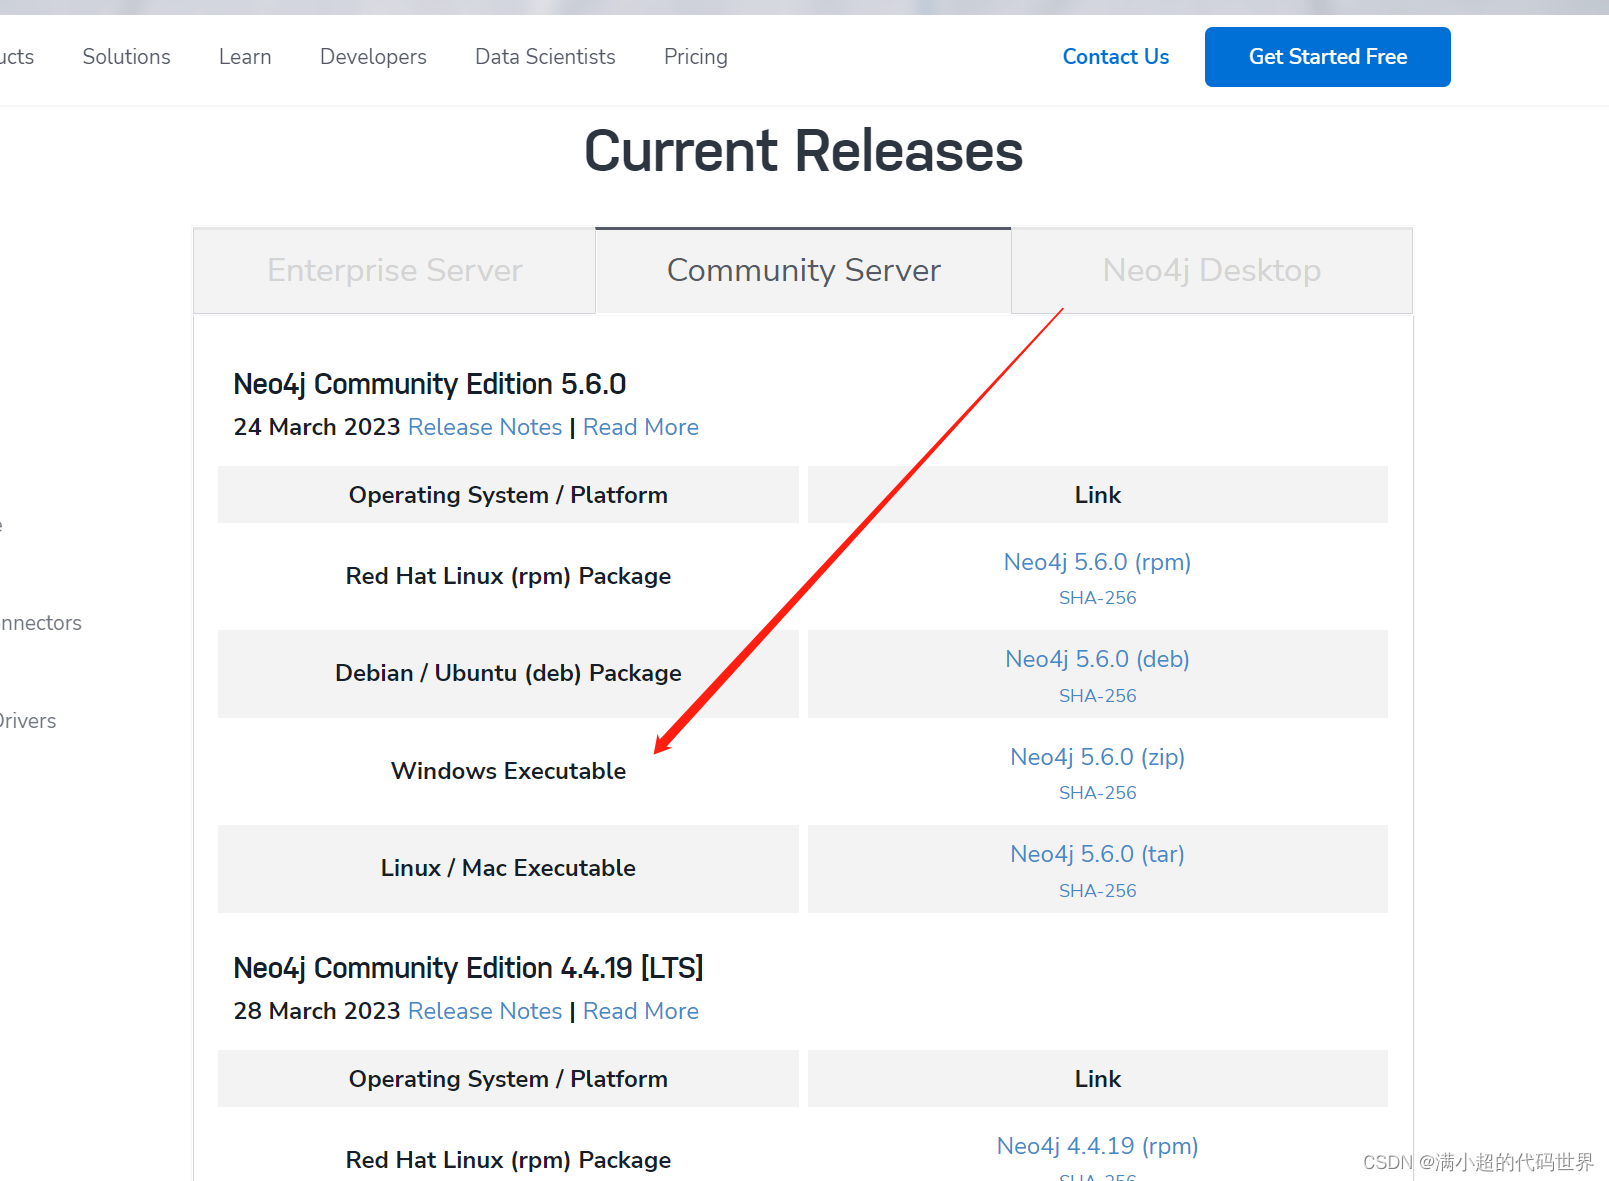1609x1181 pixels.
Task: Go to the Pricing page
Action: coord(696,57)
